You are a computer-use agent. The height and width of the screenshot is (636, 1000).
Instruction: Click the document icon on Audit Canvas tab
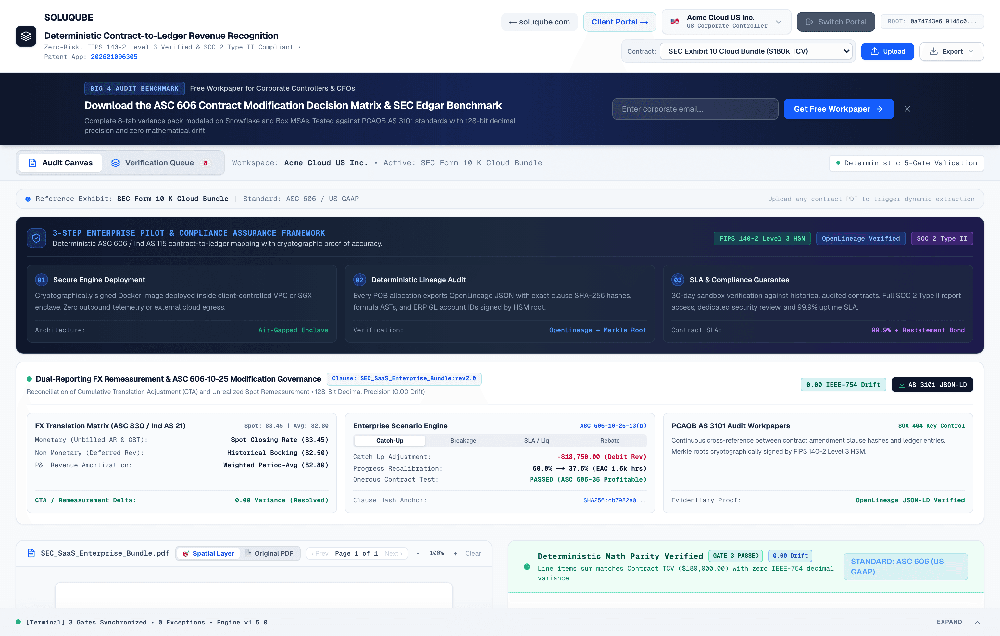33,163
